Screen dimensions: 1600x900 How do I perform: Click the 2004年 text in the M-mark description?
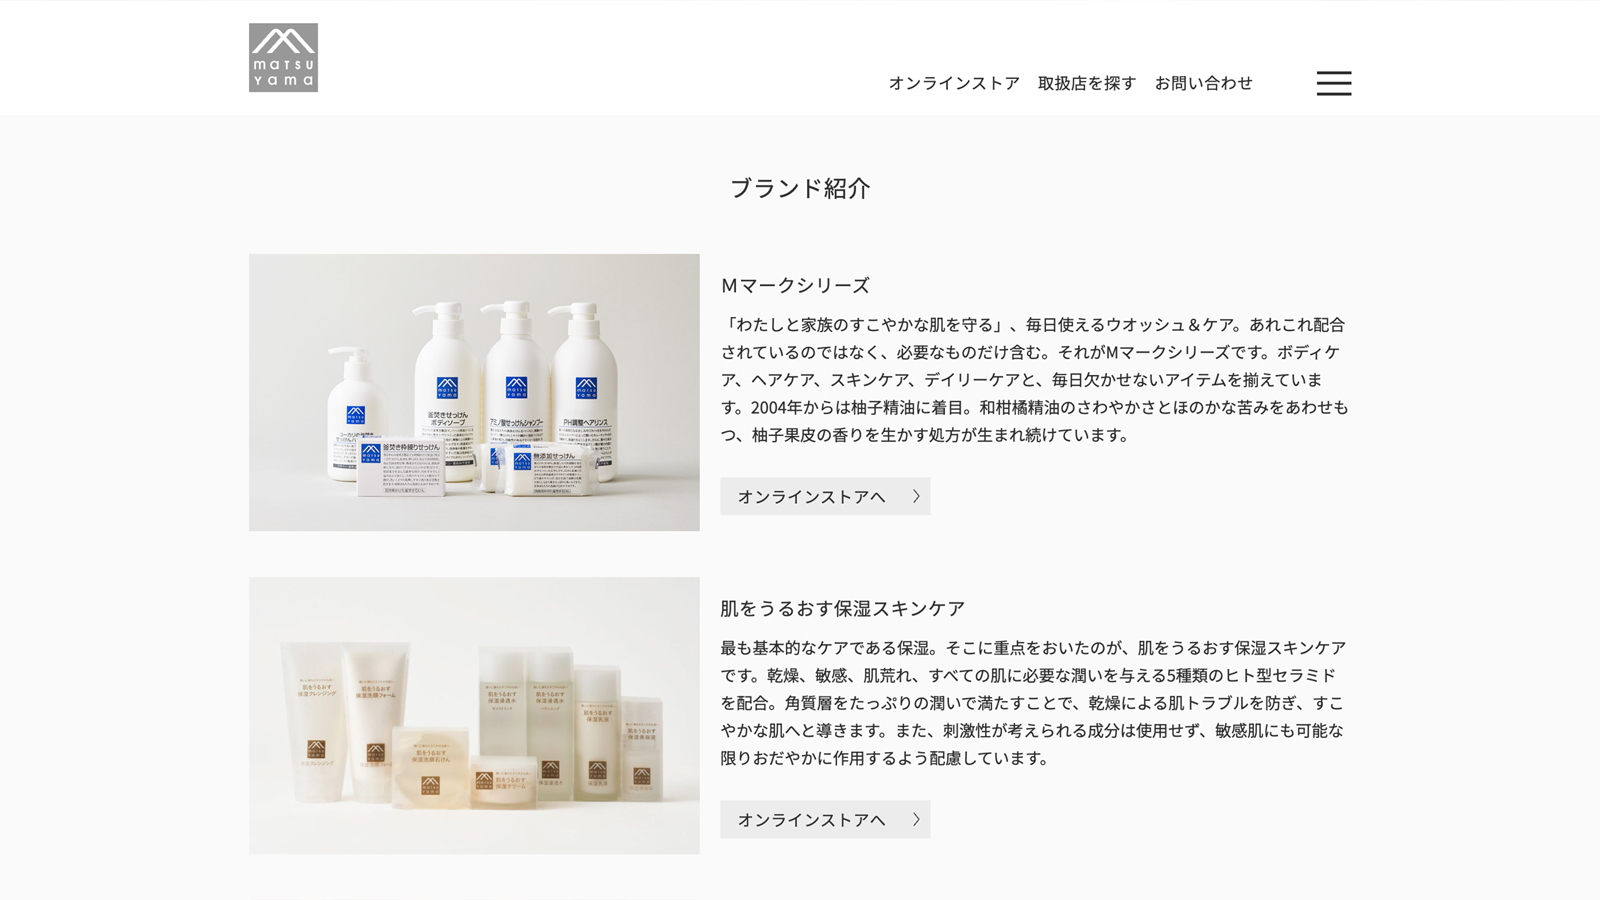pyautogui.click(x=775, y=407)
